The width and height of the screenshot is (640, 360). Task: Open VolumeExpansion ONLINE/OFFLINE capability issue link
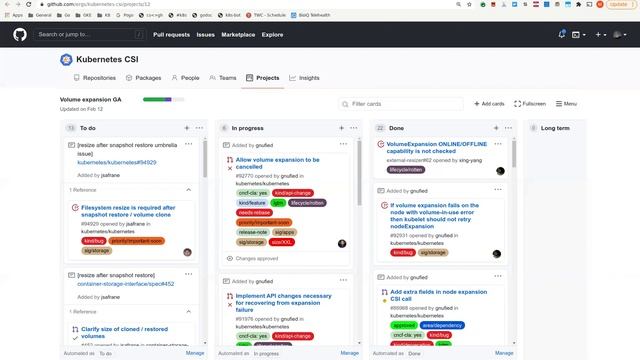click(x=437, y=147)
